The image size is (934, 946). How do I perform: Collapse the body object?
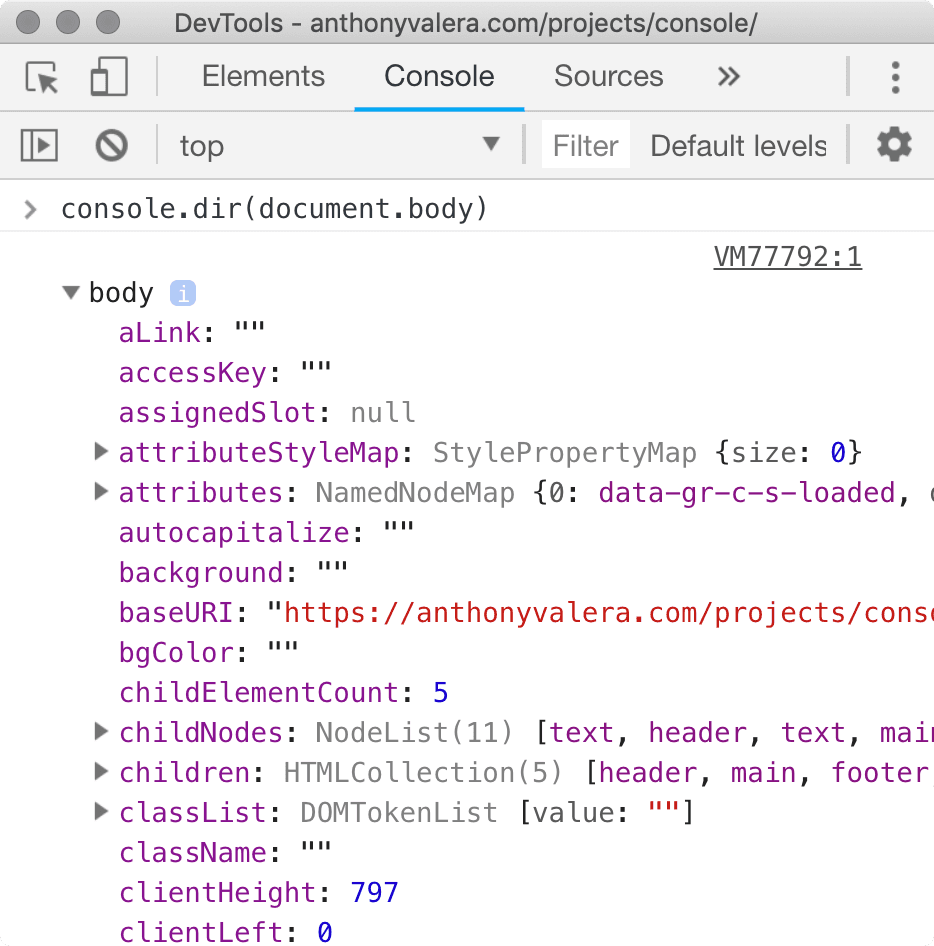click(70, 292)
